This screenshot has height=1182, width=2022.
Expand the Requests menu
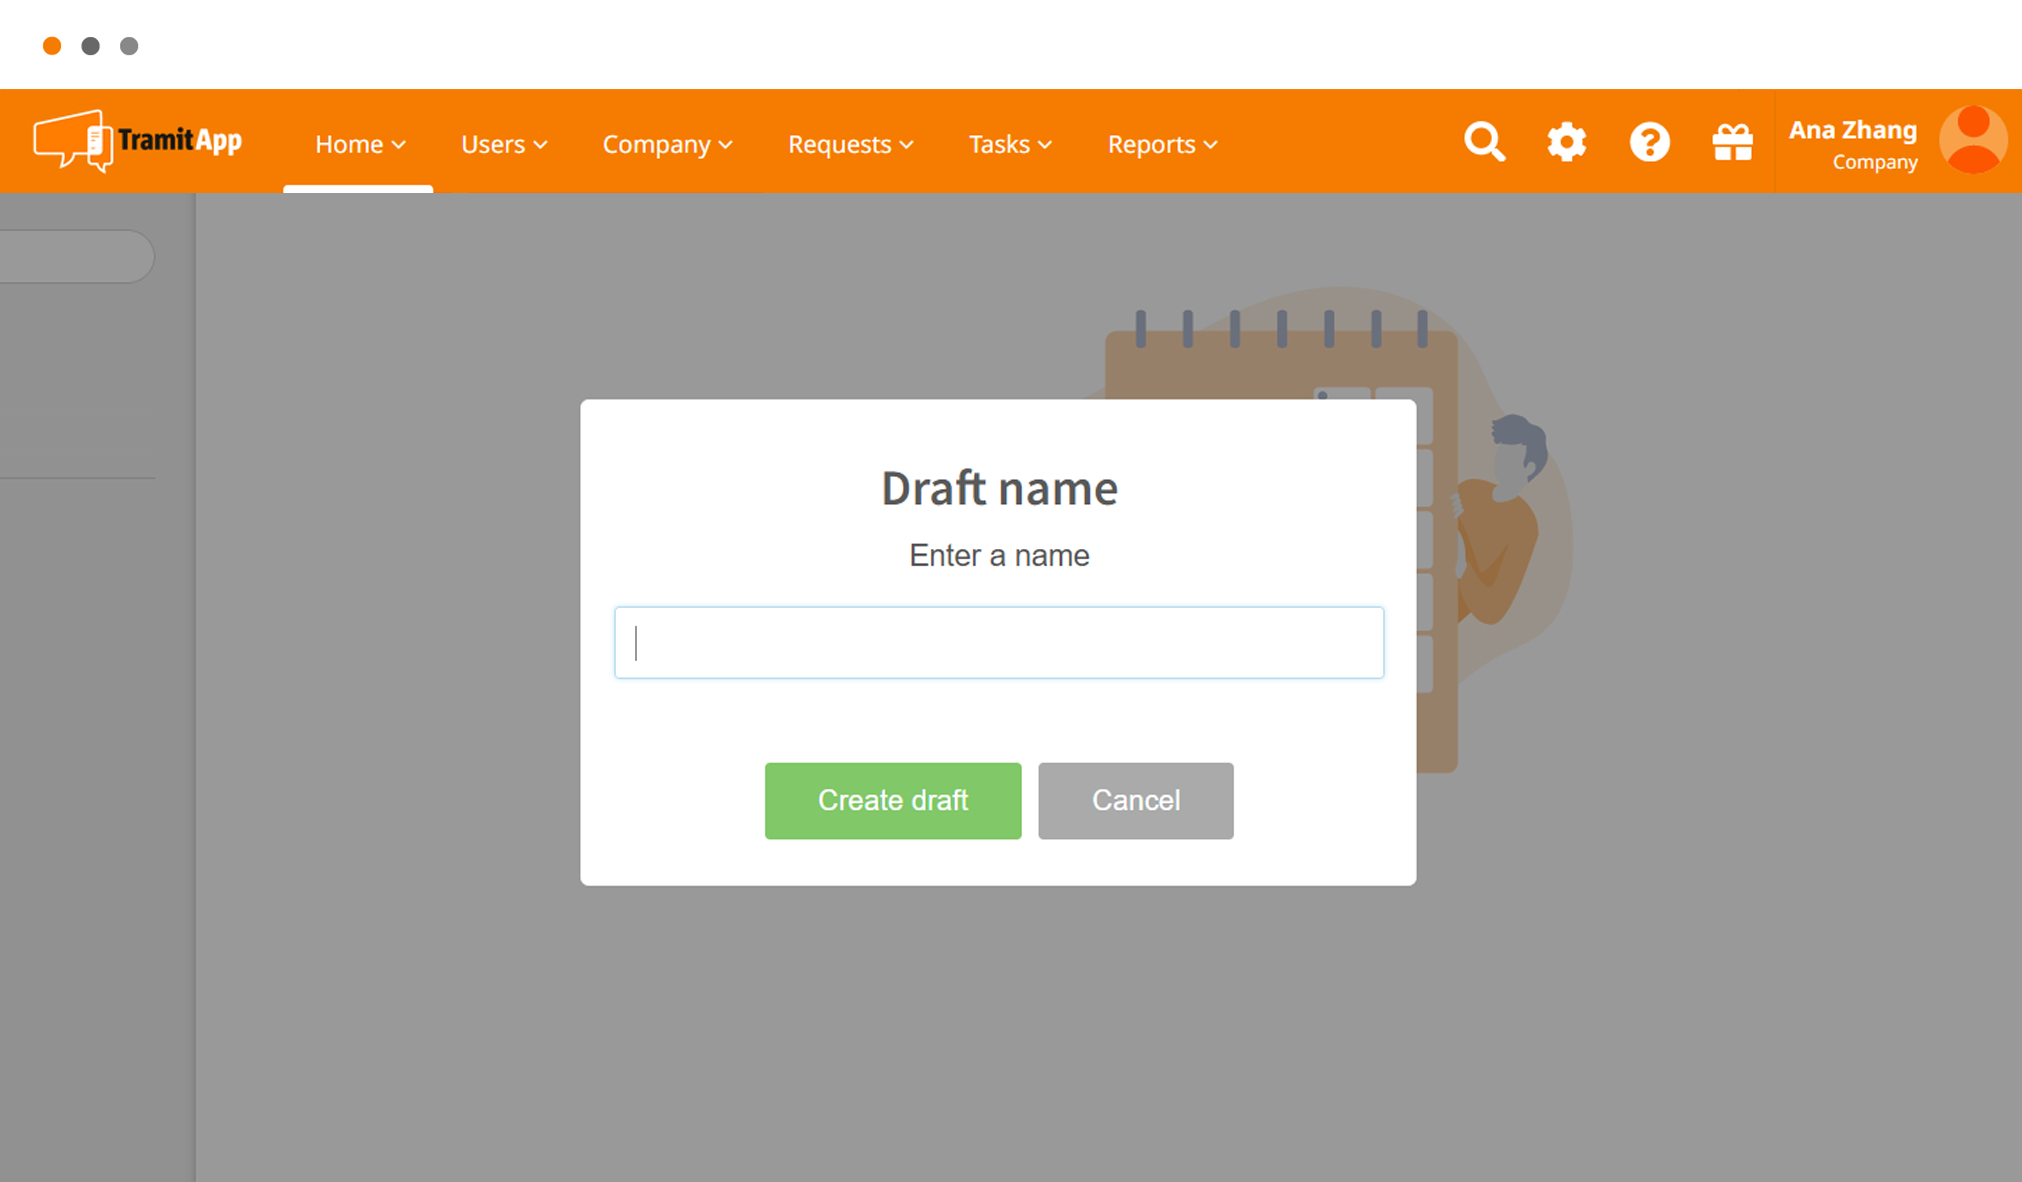point(850,144)
